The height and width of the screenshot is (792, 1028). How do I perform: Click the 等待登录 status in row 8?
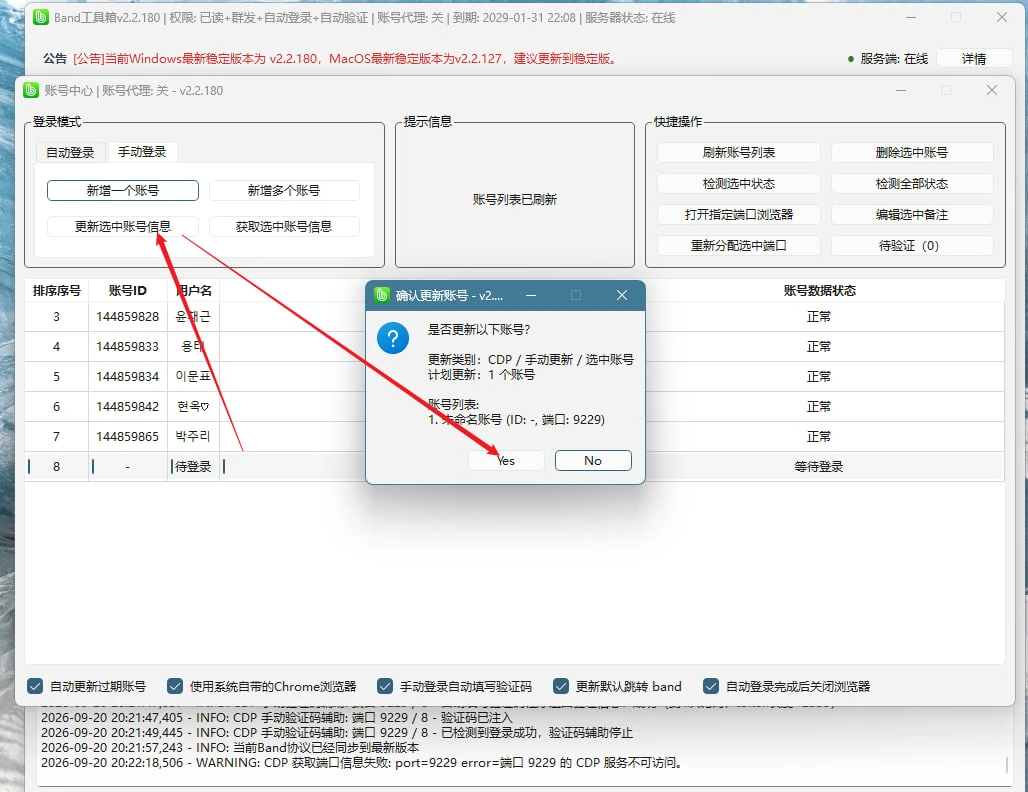(x=819, y=466)
